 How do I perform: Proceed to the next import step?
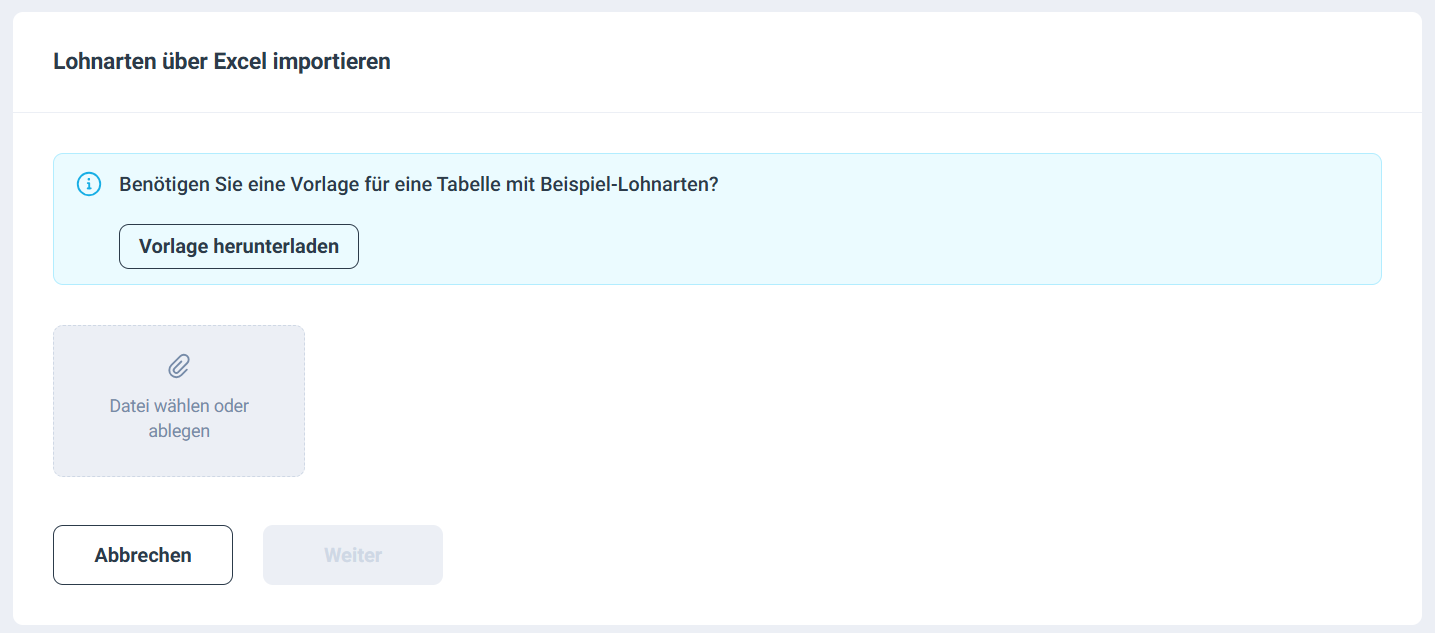[x=352, y=555]
